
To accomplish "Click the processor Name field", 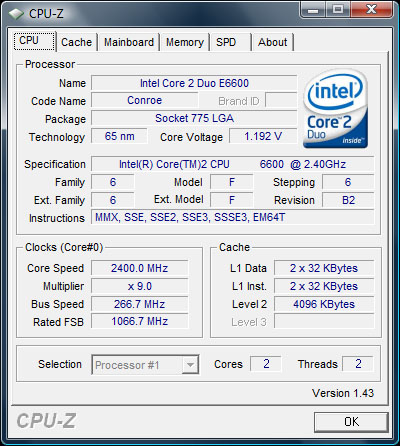I will pyautogui.click(x=194, y=83).
